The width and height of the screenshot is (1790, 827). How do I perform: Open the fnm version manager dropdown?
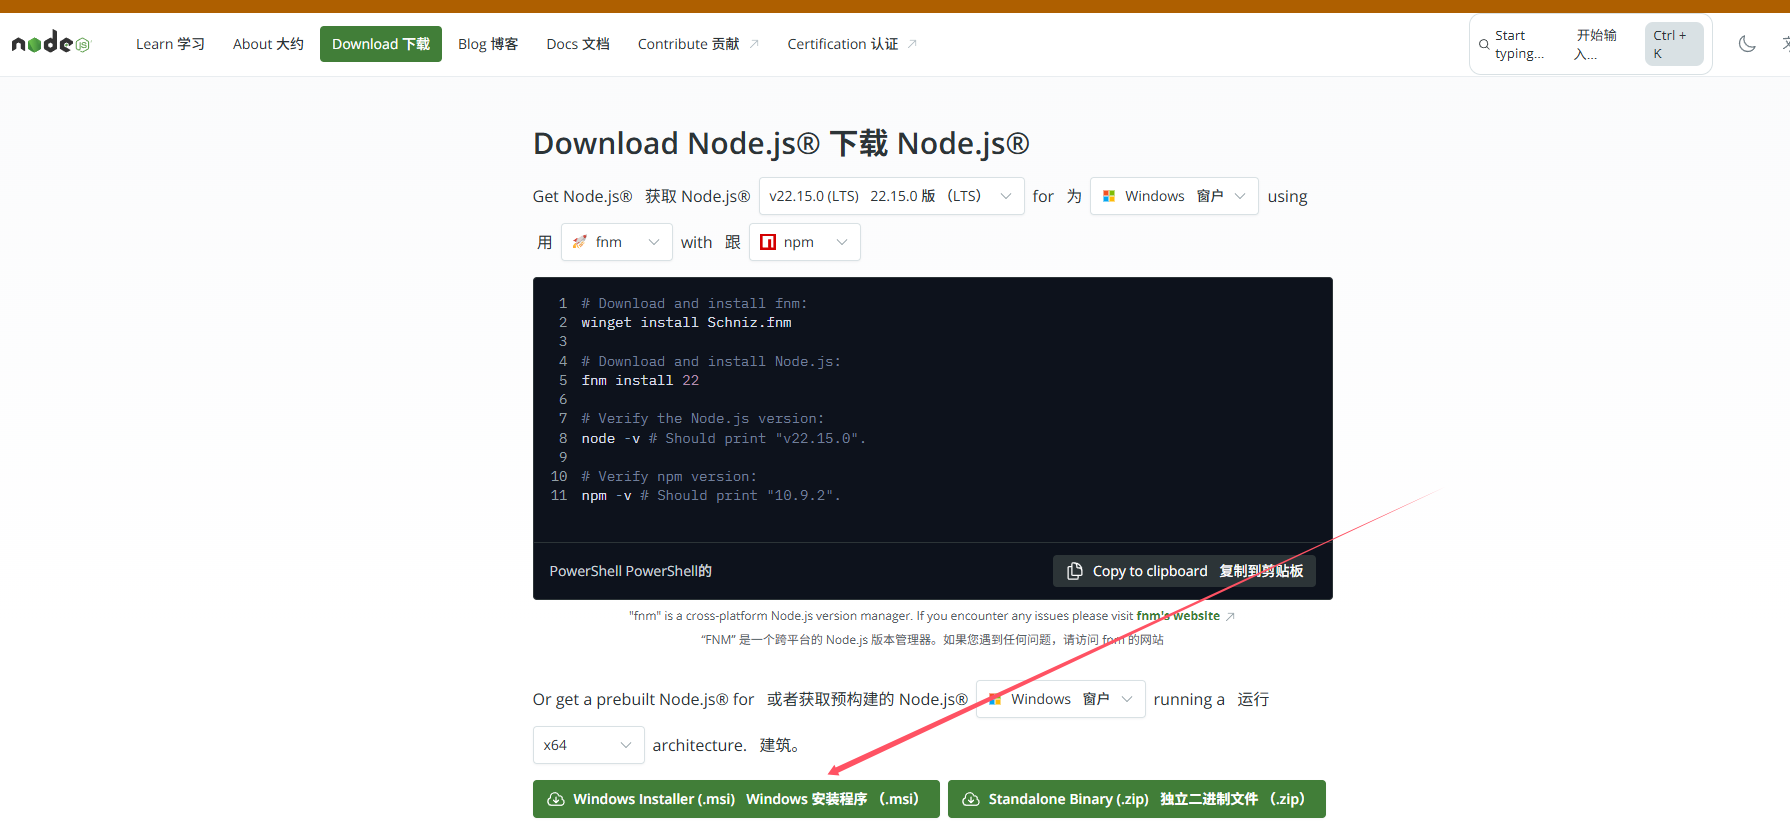[x=616, y=242]
